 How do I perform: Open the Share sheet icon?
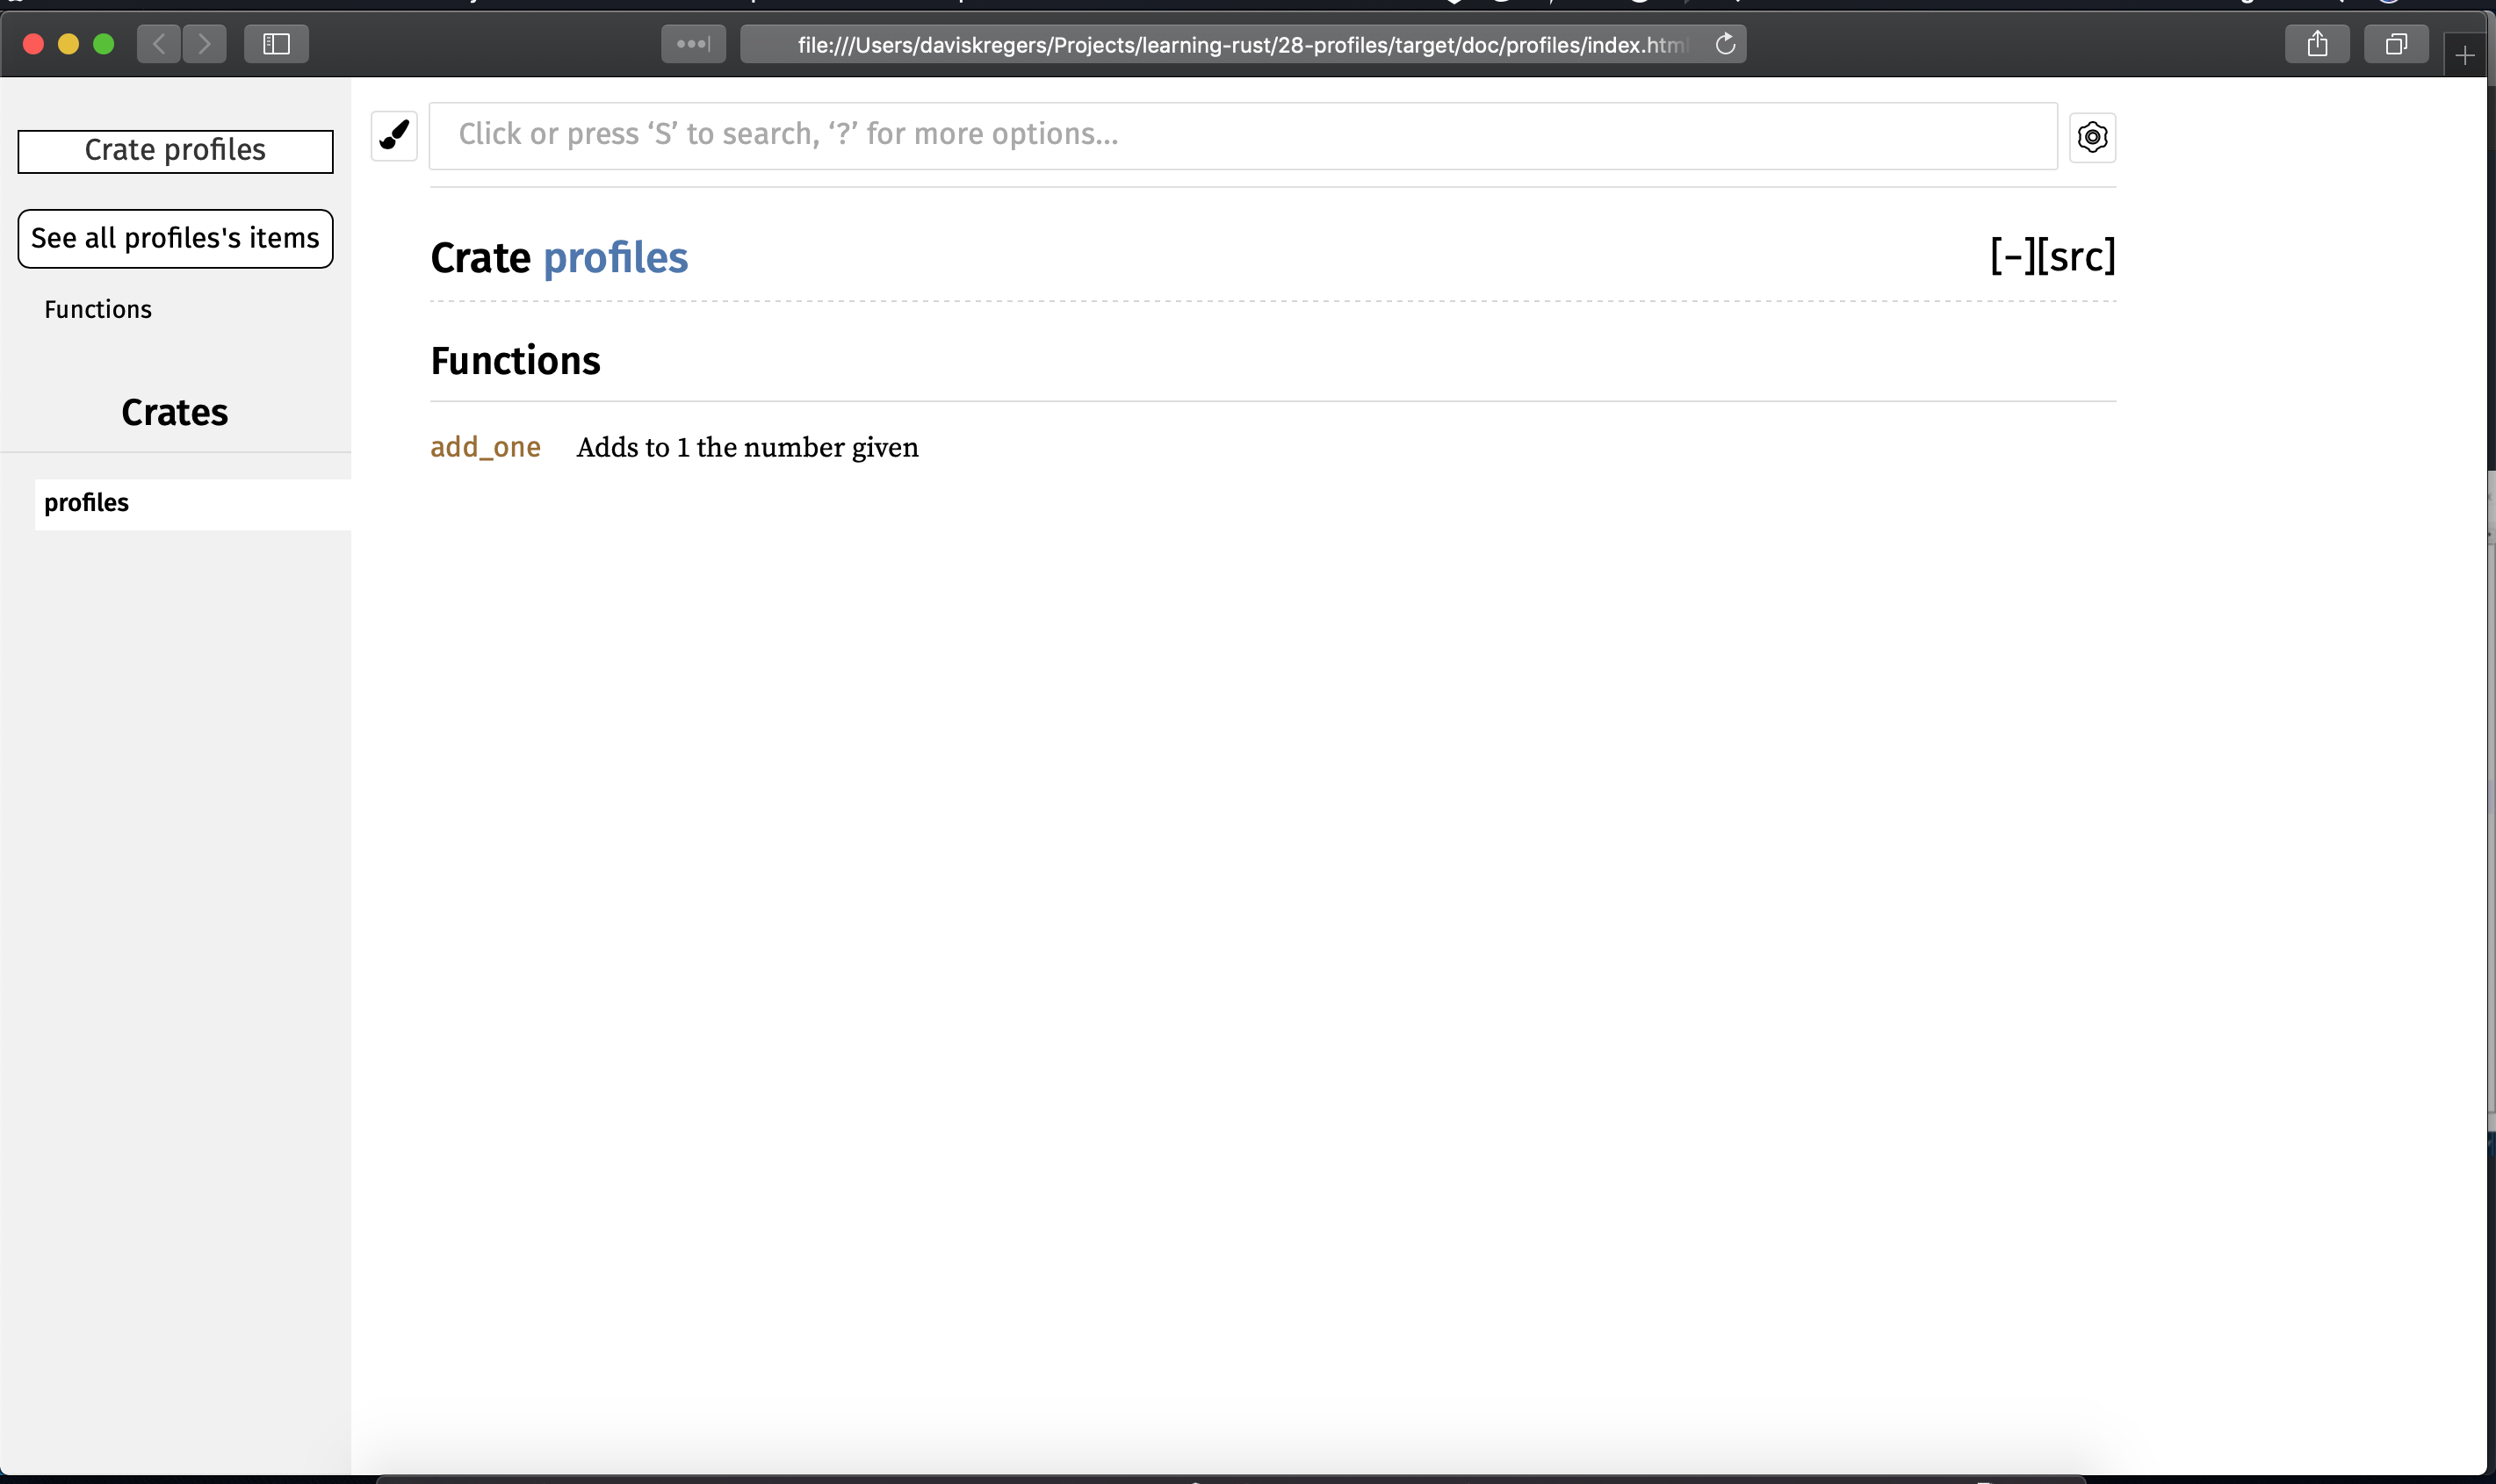(2317, 44)
